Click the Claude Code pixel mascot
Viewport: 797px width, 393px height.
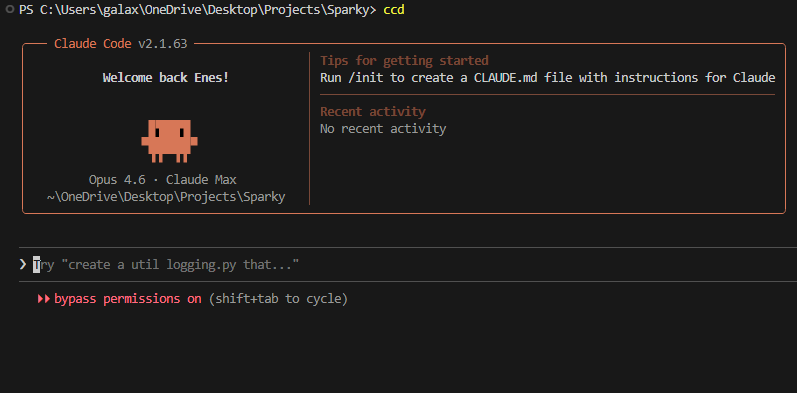[169, 141]
